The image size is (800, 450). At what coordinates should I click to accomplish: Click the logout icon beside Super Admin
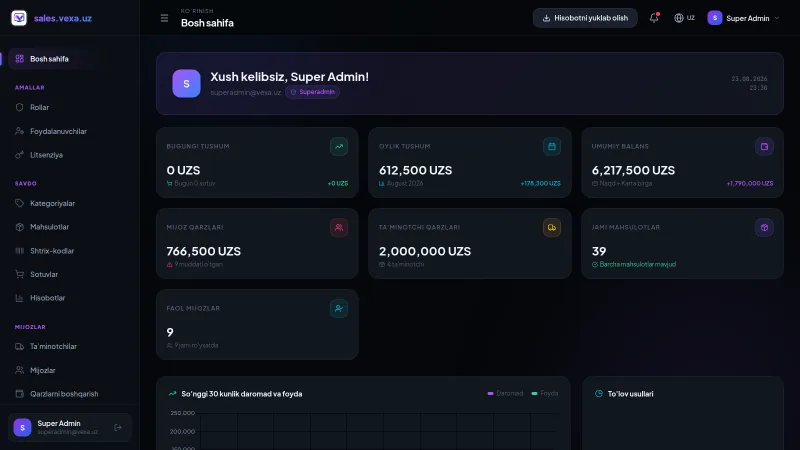(118, 428)
